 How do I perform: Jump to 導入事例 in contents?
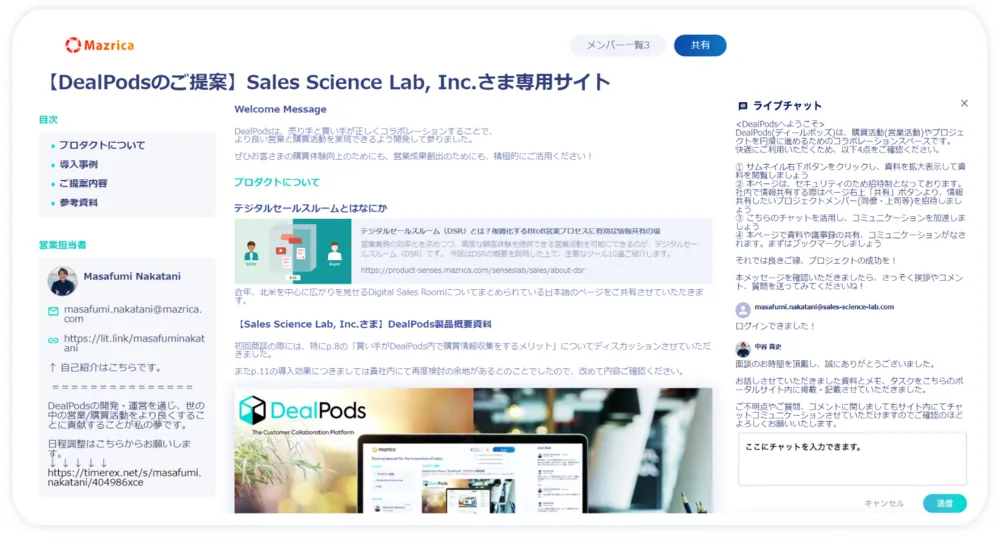tap(78, 165)
